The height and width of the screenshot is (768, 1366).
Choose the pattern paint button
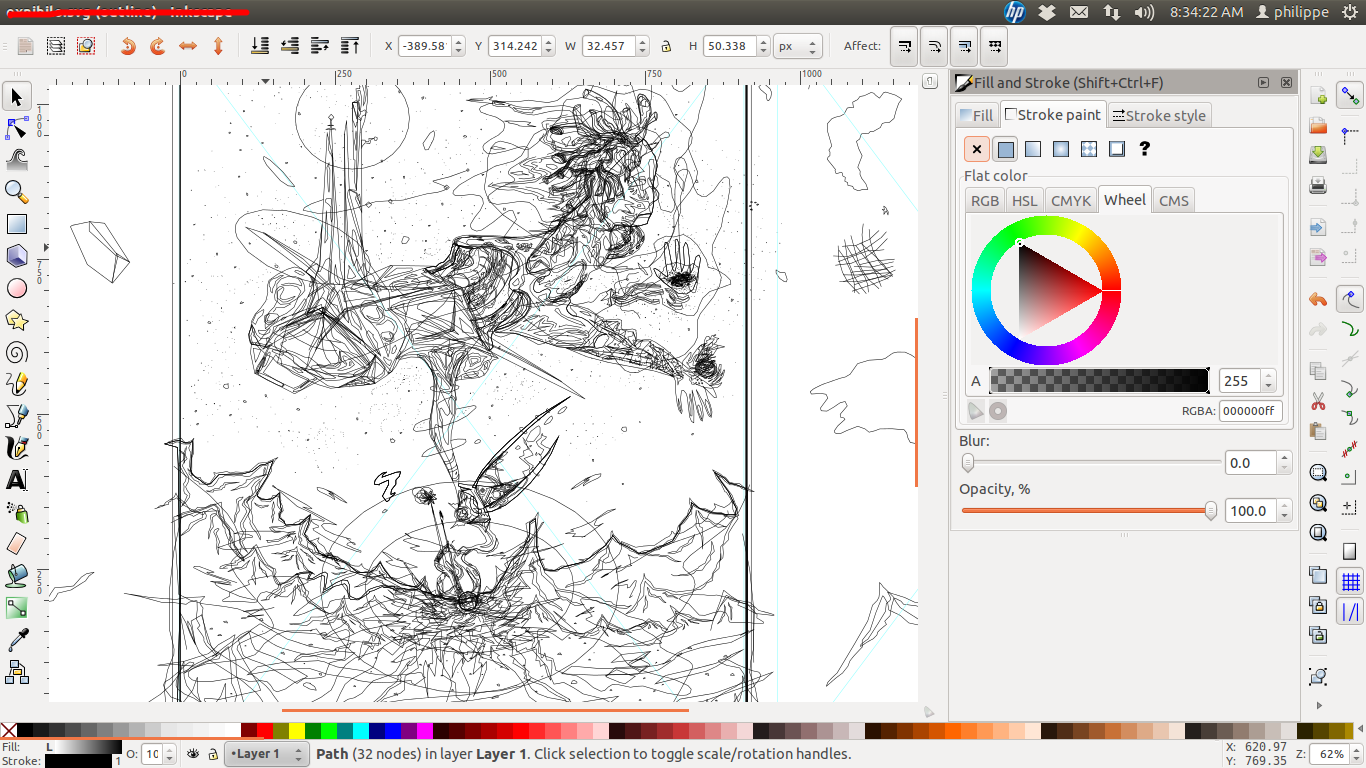[x=1089, y=149]
